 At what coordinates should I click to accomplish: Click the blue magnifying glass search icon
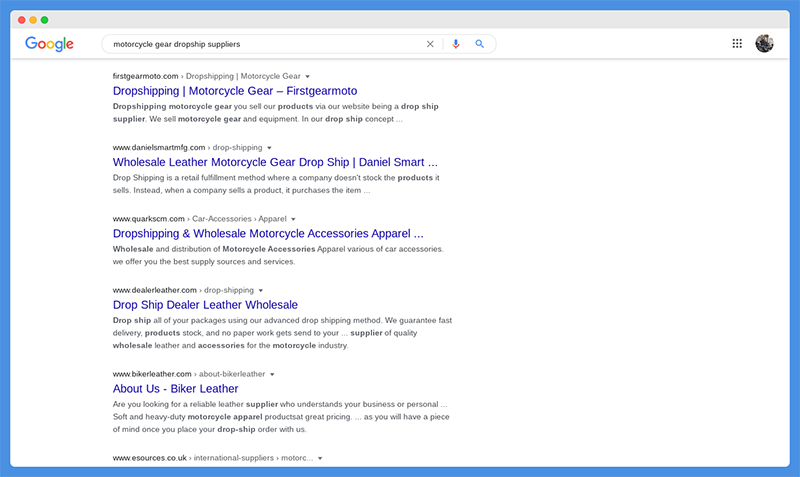coord(480,44)
